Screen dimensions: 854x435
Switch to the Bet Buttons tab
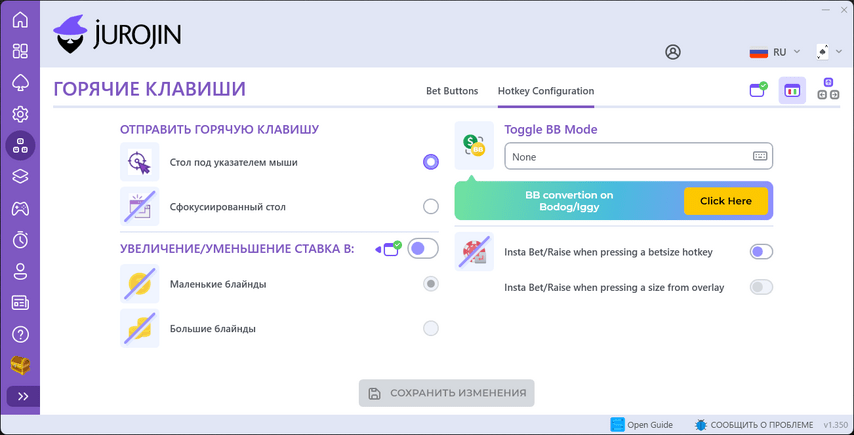452,91
